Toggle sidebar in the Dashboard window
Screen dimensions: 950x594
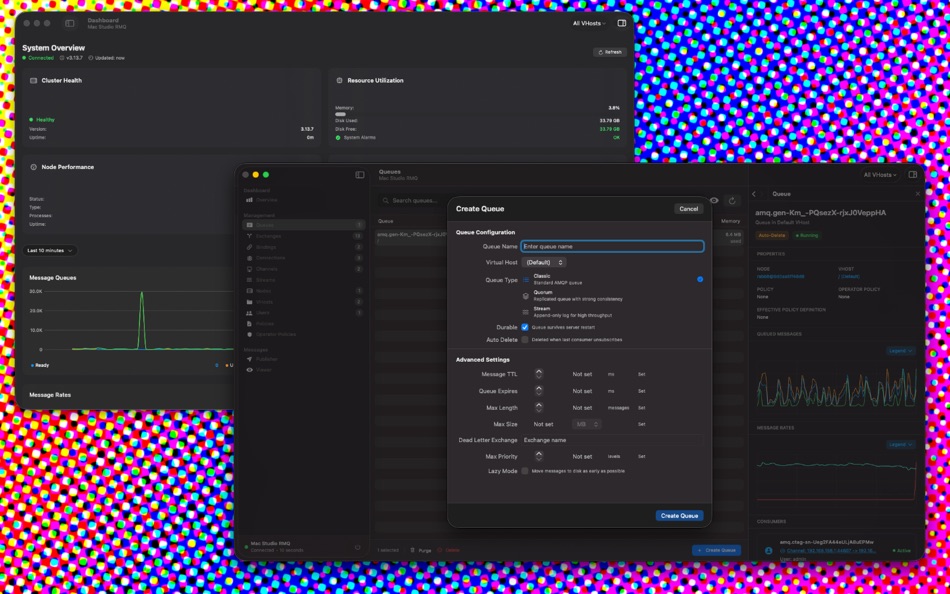(x=70, y=23)
